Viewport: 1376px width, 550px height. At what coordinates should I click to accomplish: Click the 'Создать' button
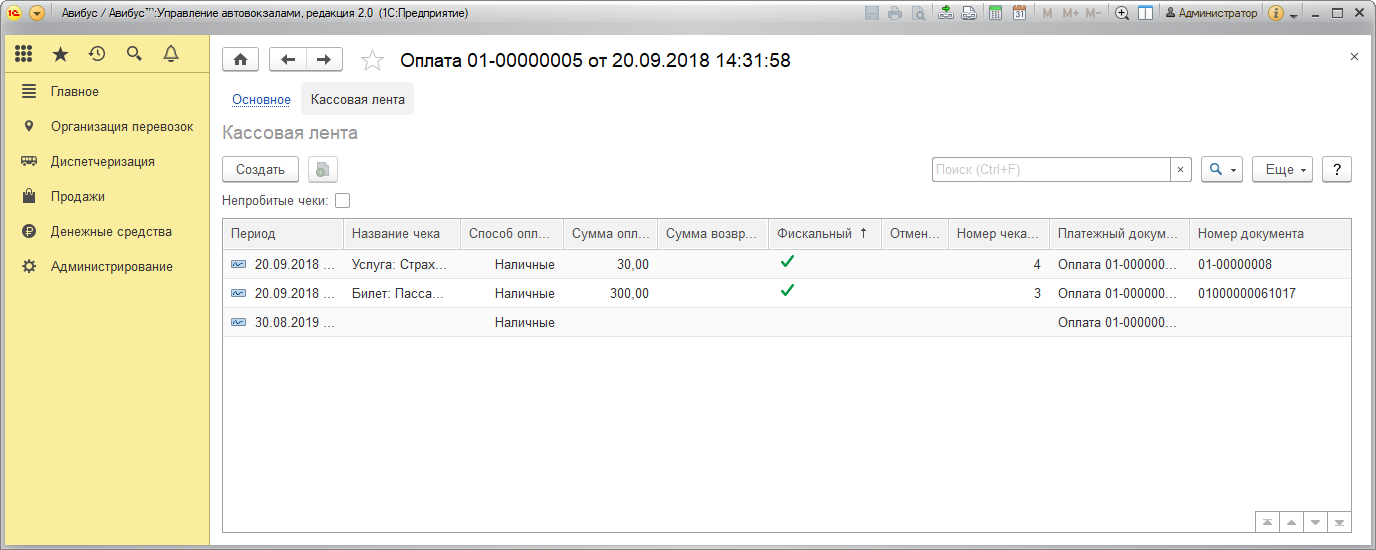[x=260, y=170]
